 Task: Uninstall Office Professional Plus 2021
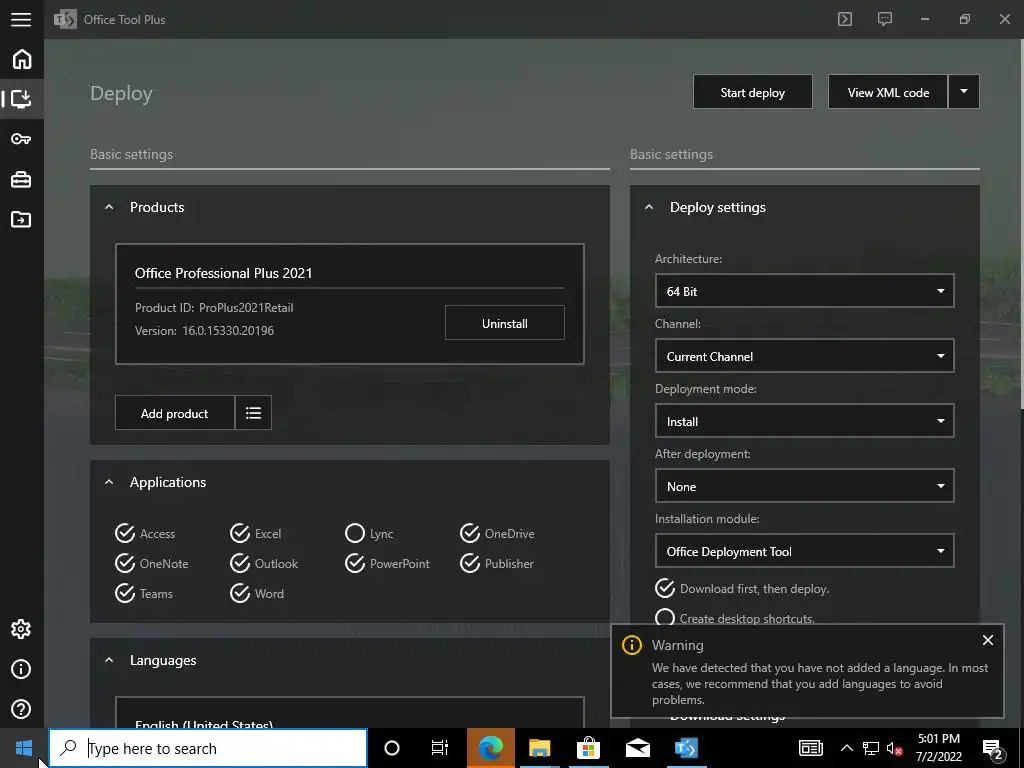505,323
